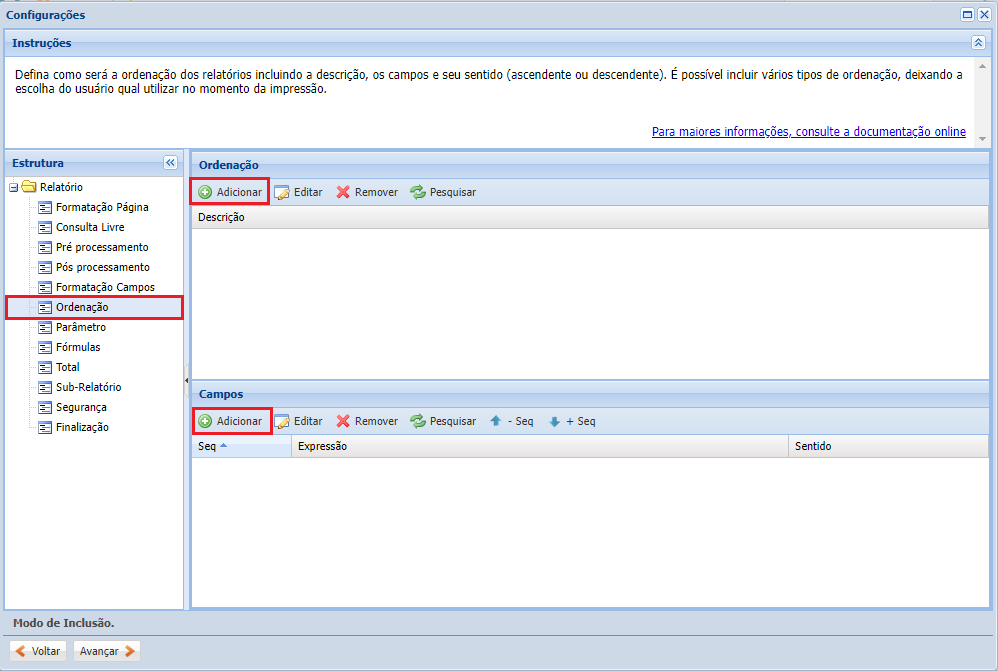Image resolution: width=998 pixels, height=671 pixels.
Task: Collapse the Estrutura side panel
Action: pos(169,163)
